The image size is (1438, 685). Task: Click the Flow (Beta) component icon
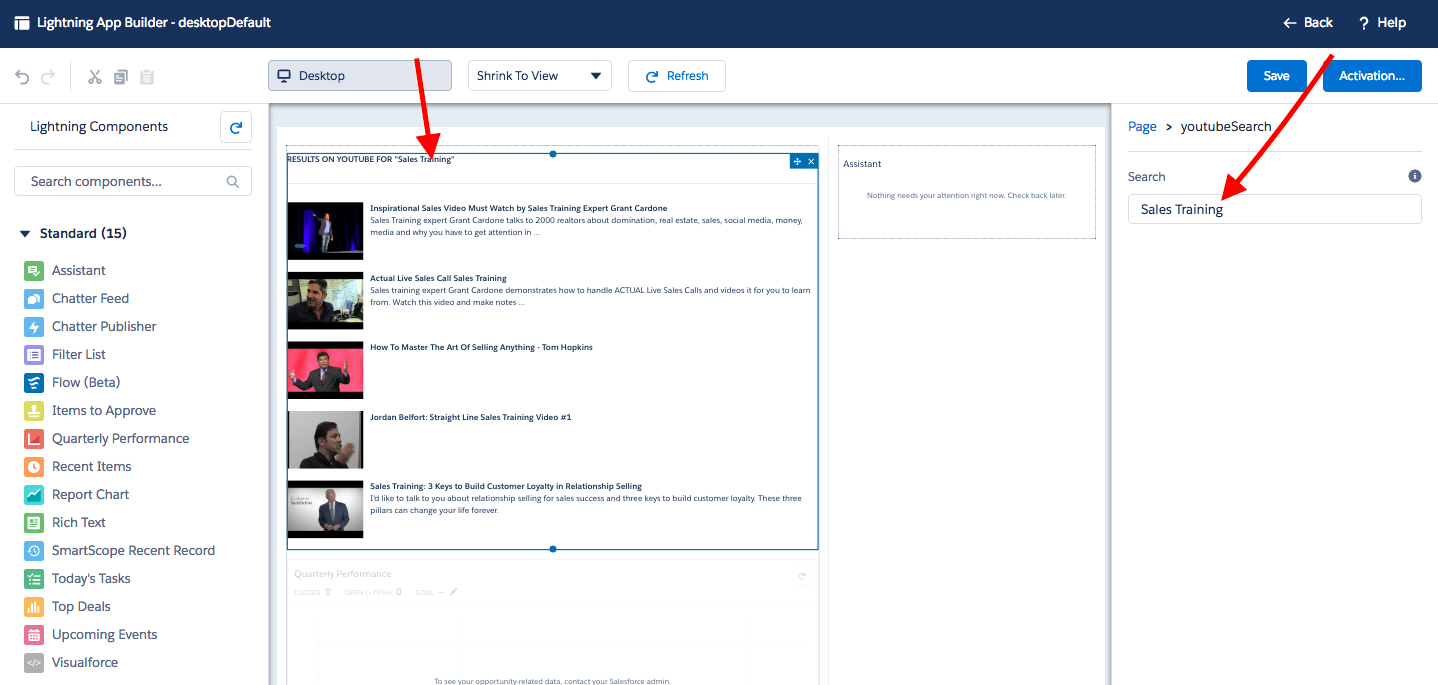(x=34, y=382)
